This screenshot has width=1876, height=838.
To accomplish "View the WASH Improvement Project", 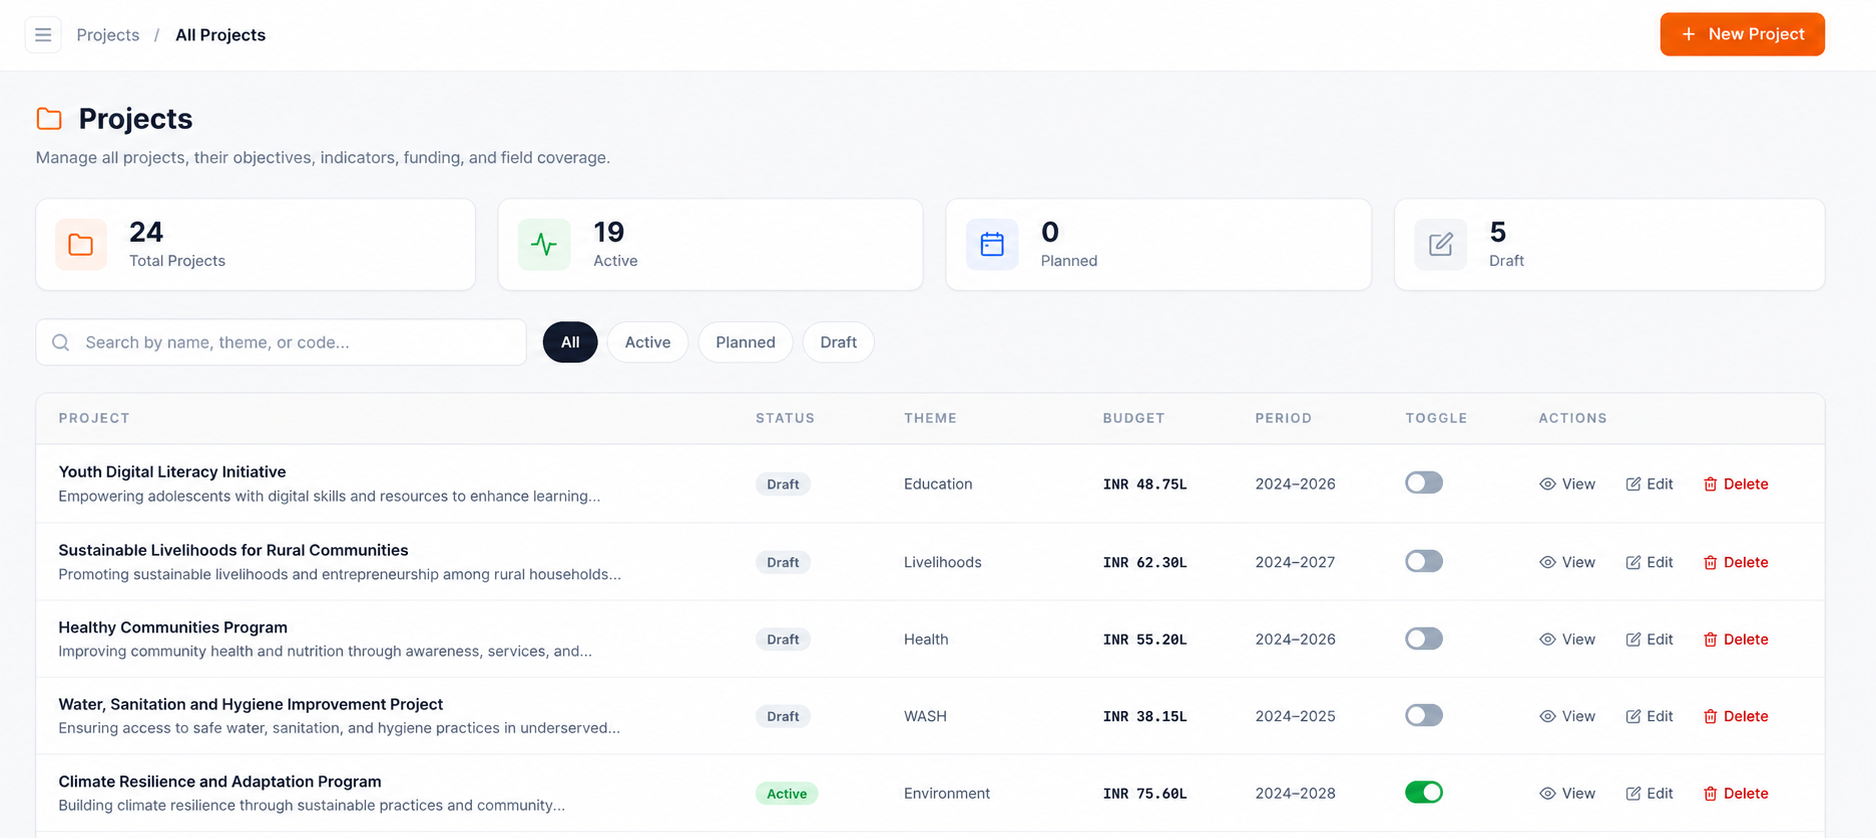I will tap(1567, 716).
